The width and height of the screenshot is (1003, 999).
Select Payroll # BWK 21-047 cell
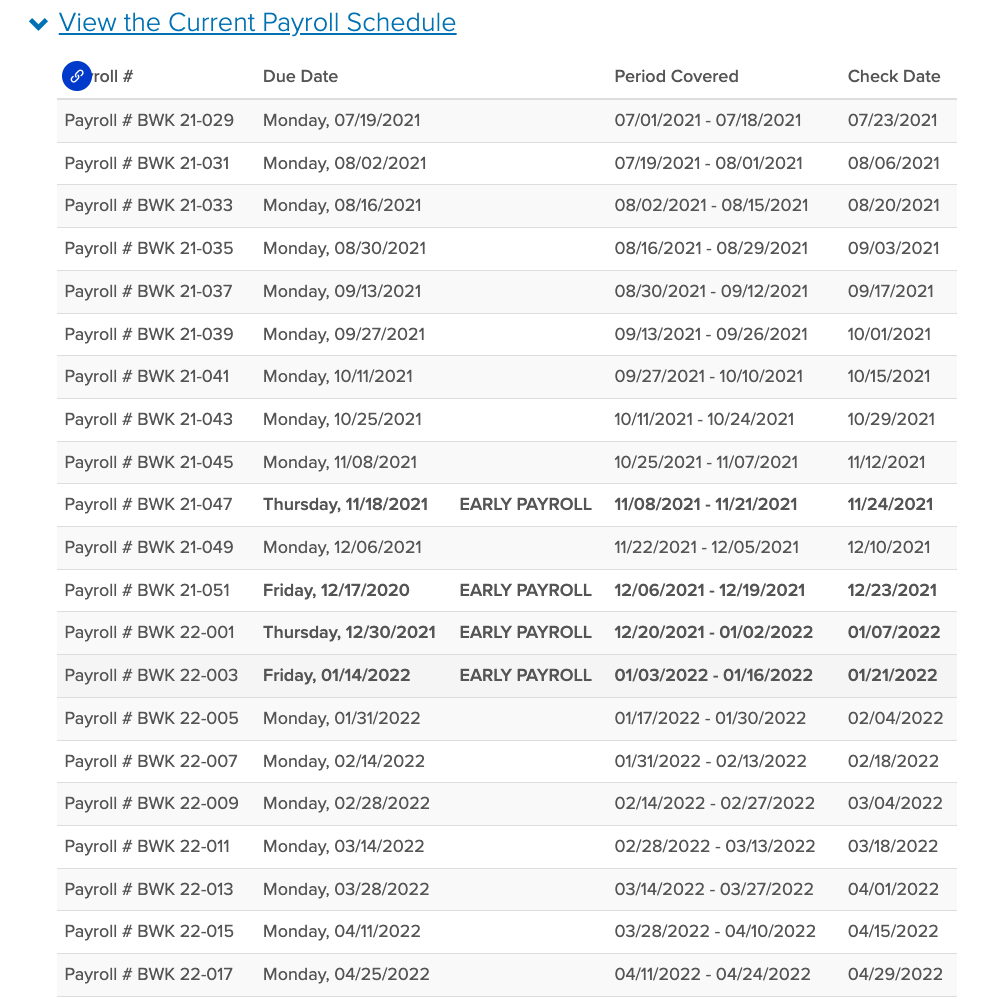(x=148, y=504)
